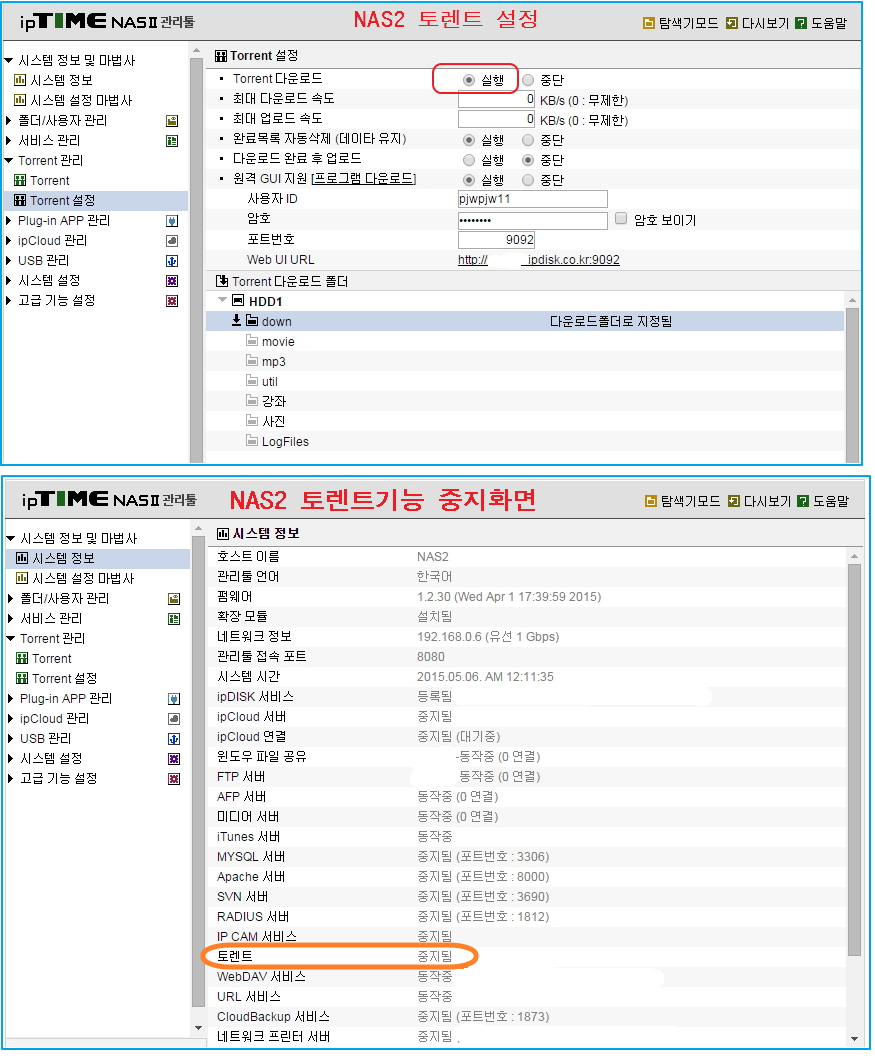The width and height of the screenshot is (875, 1056).
Task: Click the 프로그램 다운로드 link
Action: pos(364,179)
